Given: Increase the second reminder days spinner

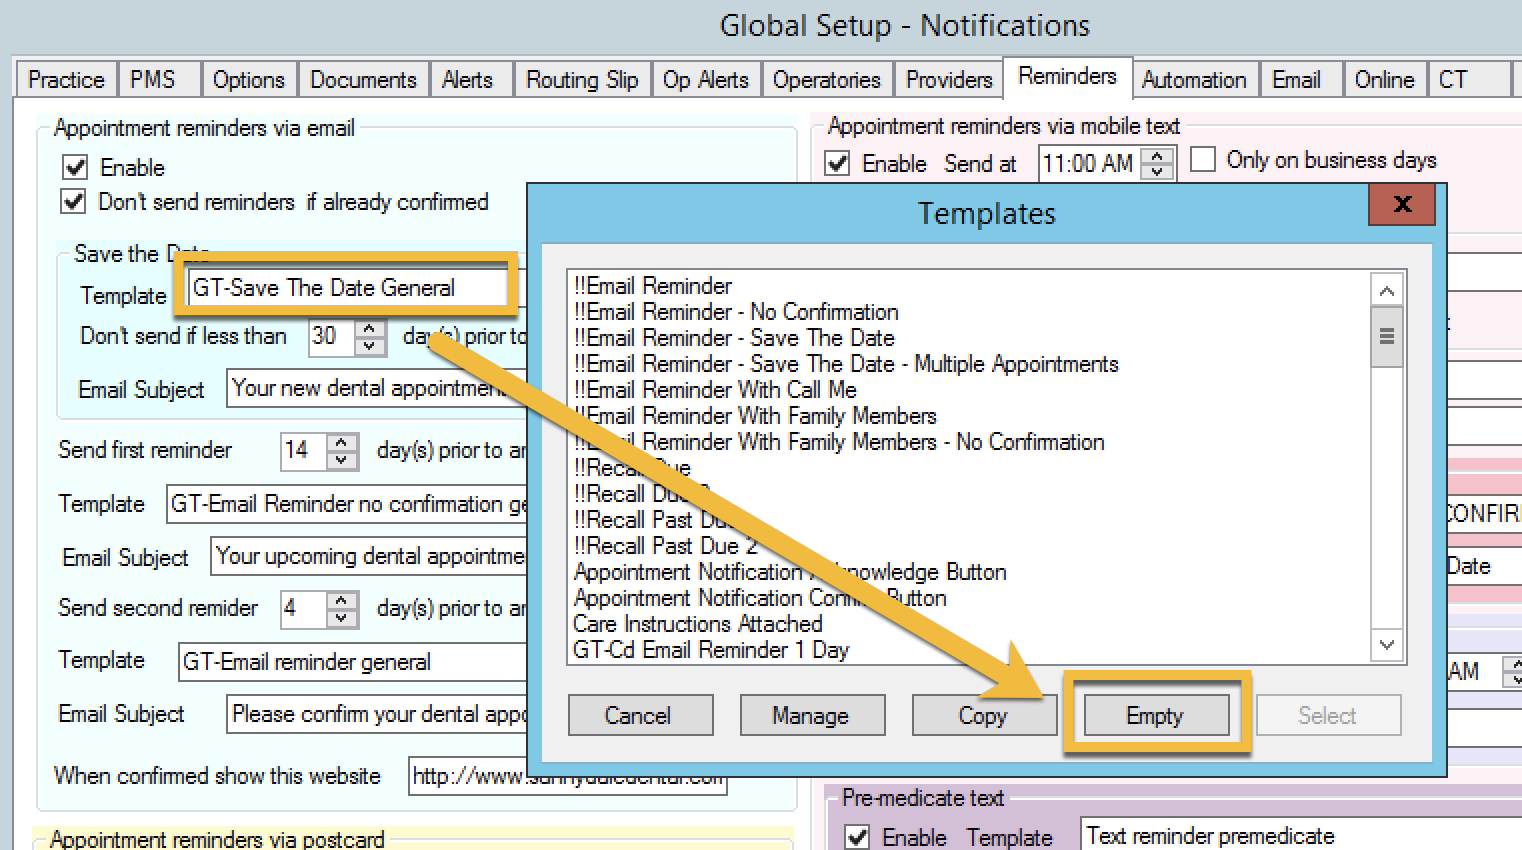Looking at the screenshot, I should click(342, 600).
